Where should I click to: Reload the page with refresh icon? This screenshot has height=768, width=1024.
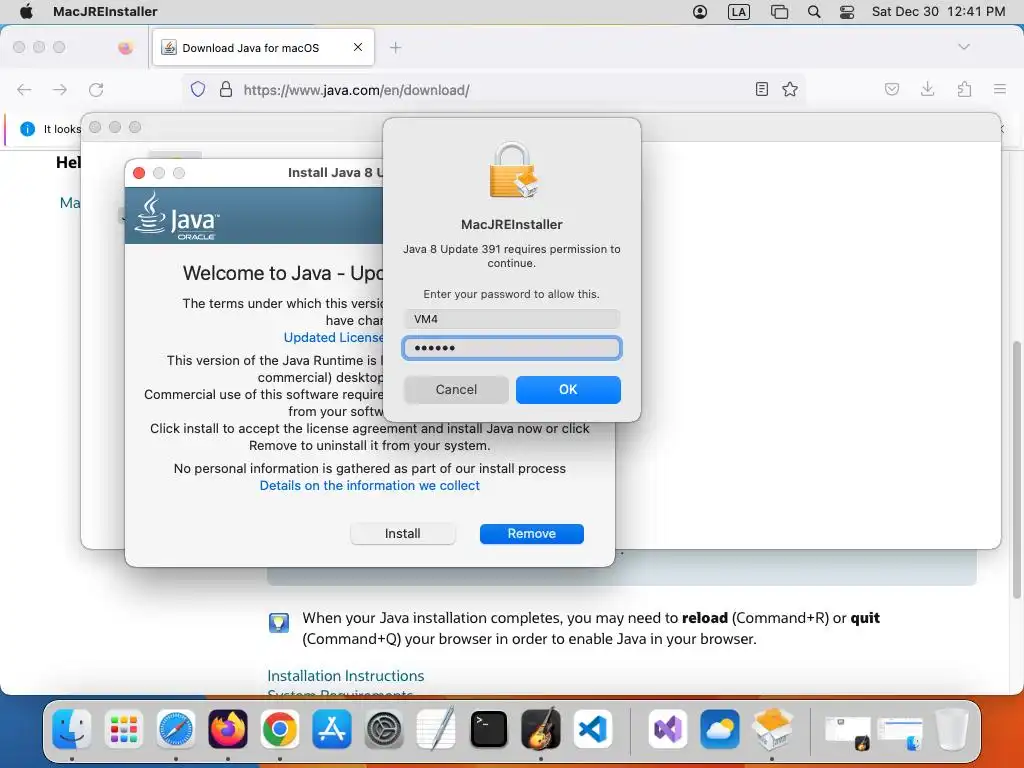click(96, 89)
